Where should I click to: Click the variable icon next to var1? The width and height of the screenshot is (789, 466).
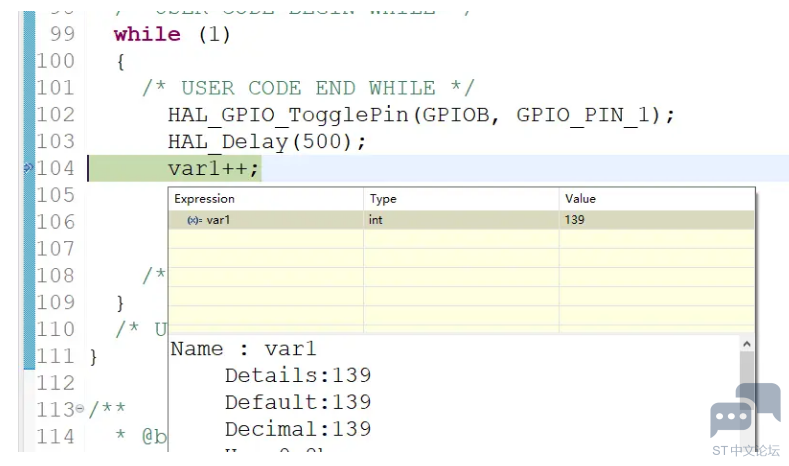(x=194, y=220)
